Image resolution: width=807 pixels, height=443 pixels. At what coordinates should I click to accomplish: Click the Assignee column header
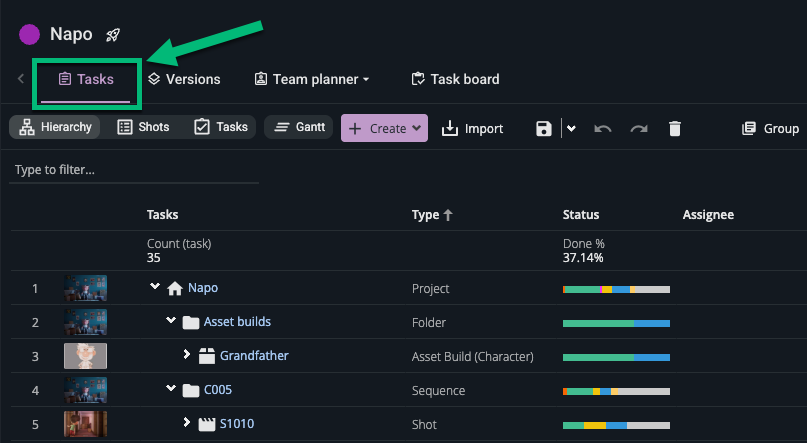pyautogui.click(x=708, y=215)
